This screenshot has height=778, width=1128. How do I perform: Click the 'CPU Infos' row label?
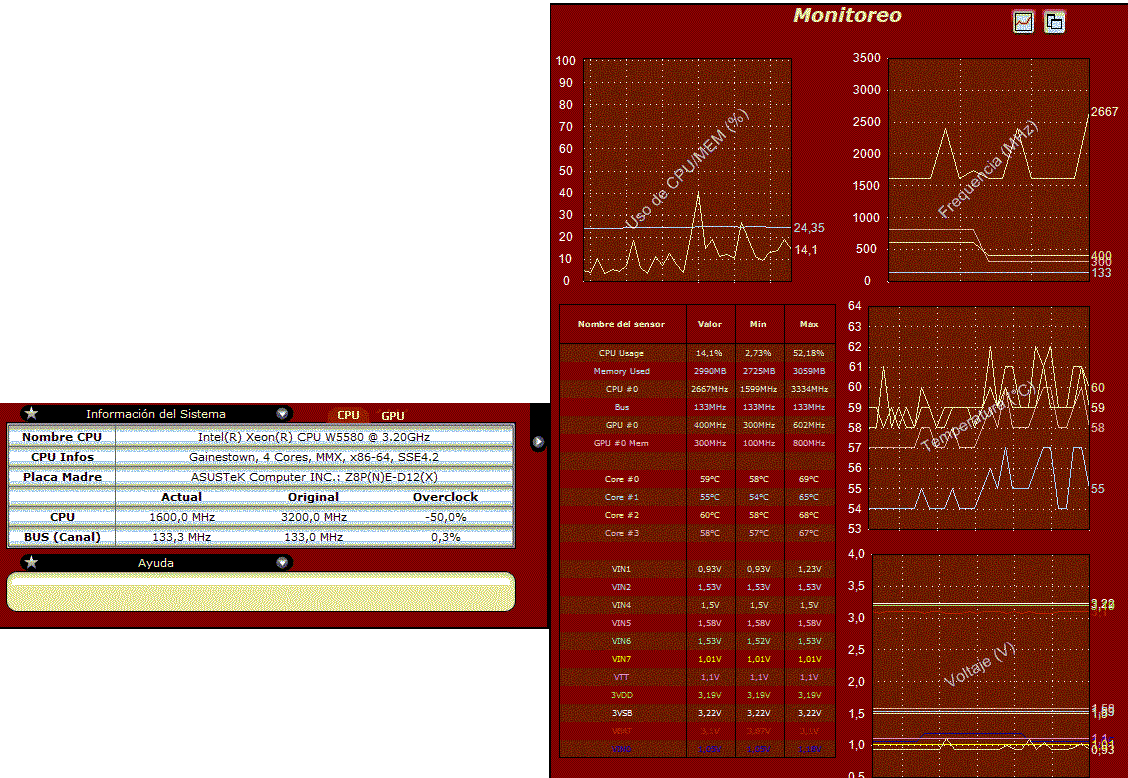[x=62, y=457]
